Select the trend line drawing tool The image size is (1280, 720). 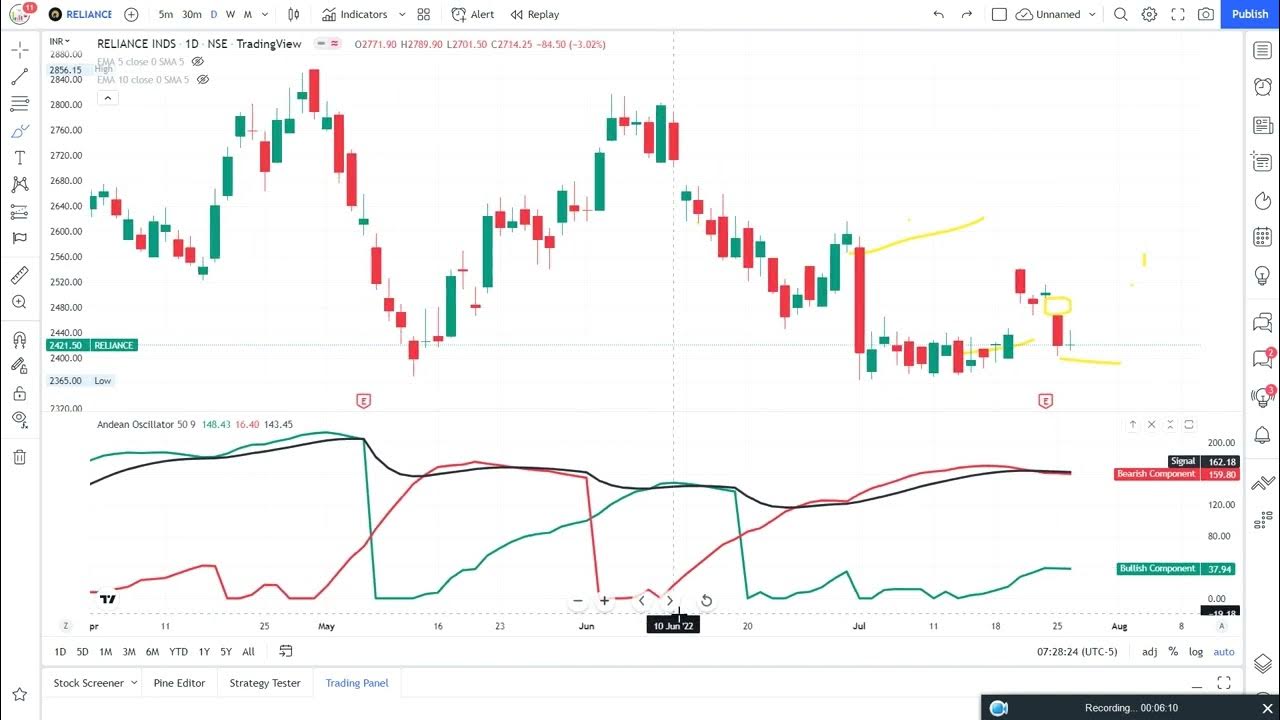(x=20, y=77)
